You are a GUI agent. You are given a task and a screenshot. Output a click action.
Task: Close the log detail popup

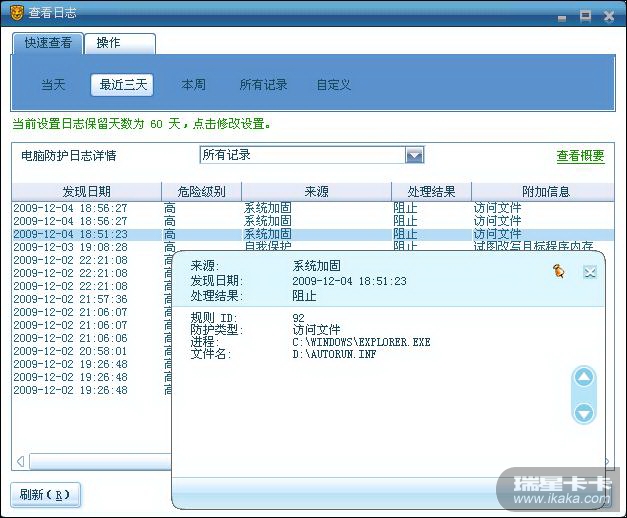(590, 272)
